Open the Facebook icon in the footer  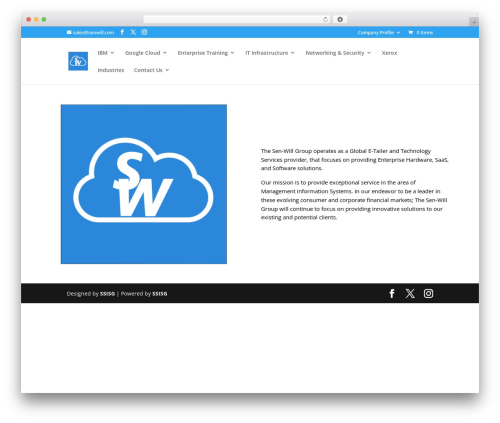(x=392, y=293)
